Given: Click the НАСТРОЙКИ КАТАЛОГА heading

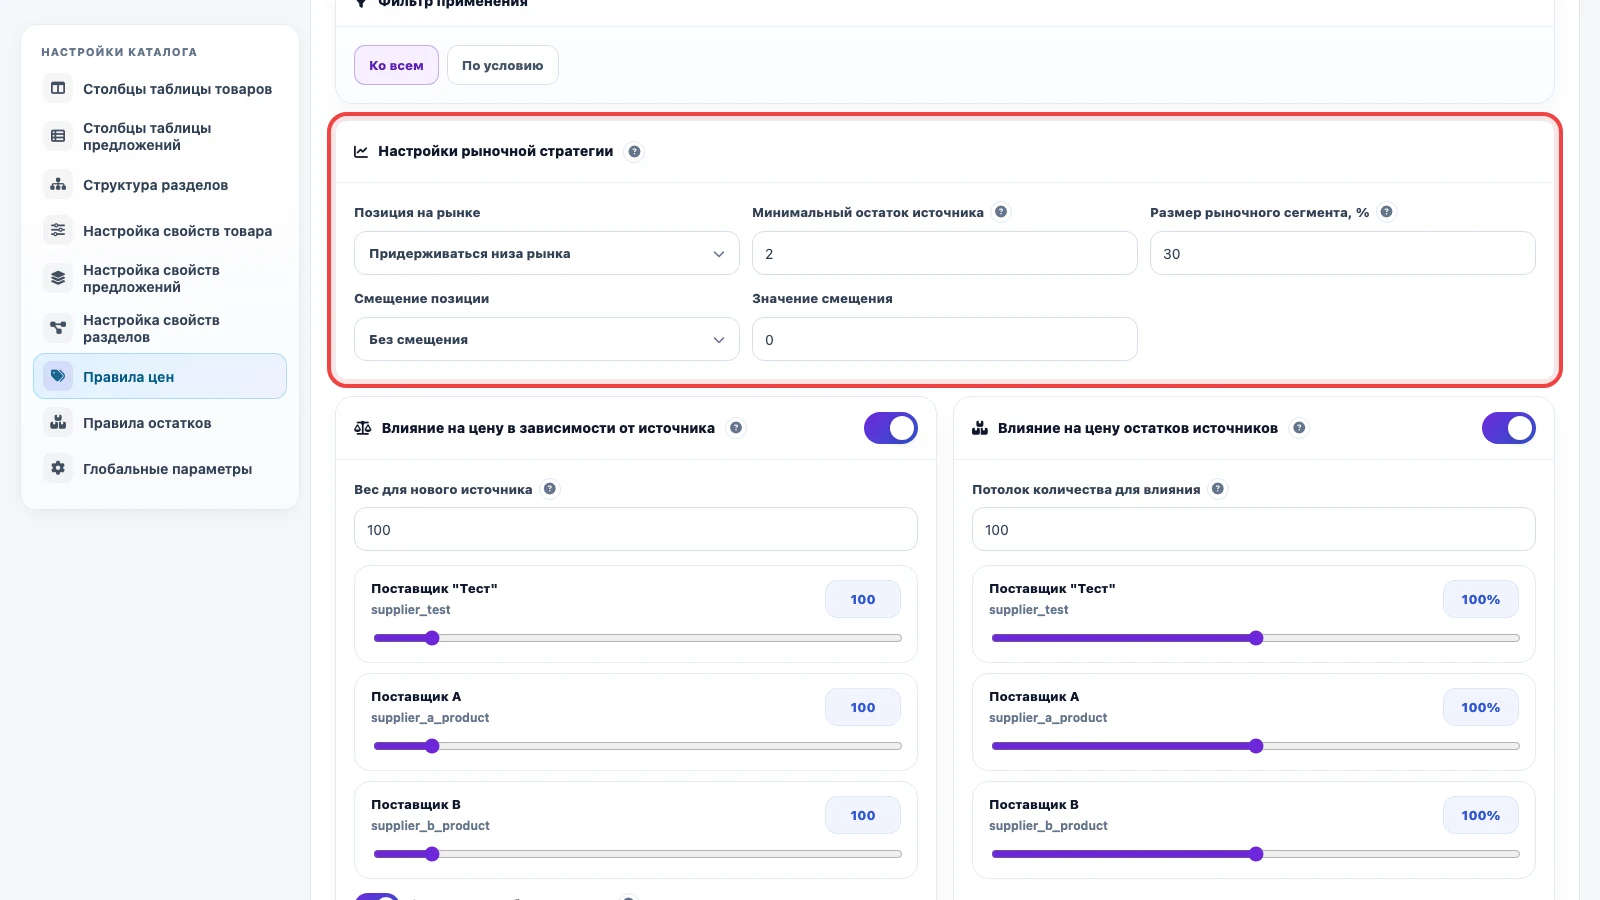Looking at the screenshot, I should pos(119,52).
